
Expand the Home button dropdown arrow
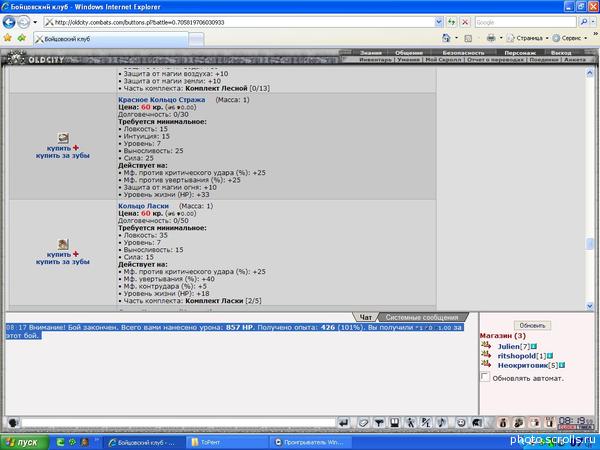coord(456,38)
